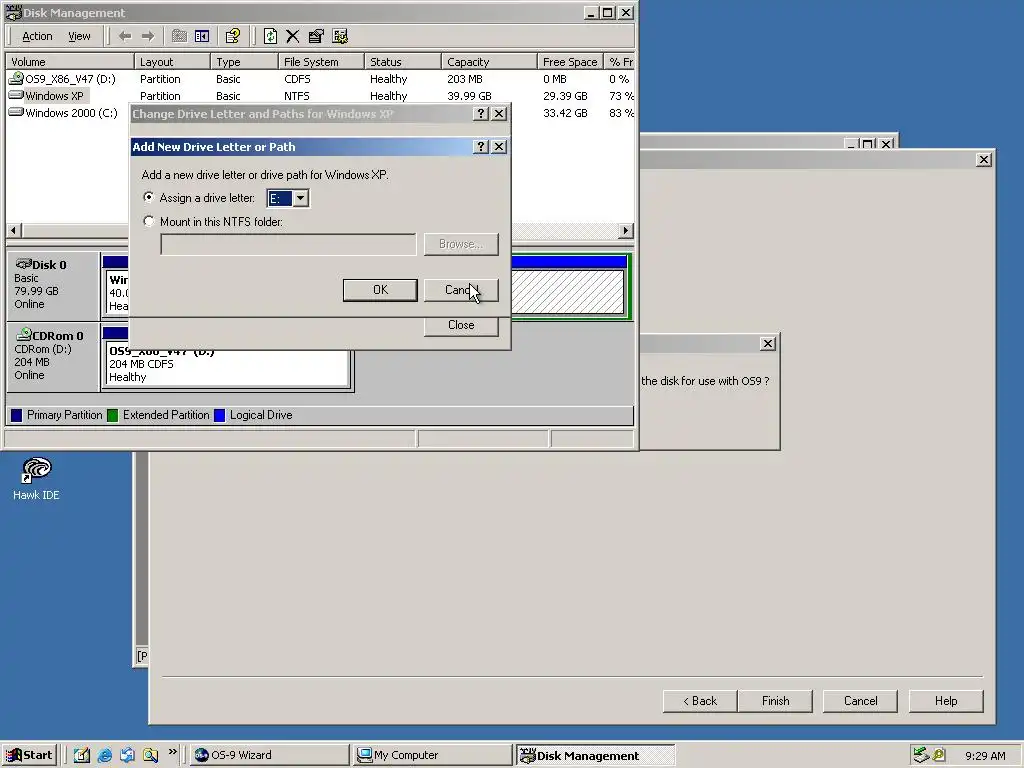
Task: Click the Forward arrow toolbar icon
Action: pos(148,36)
